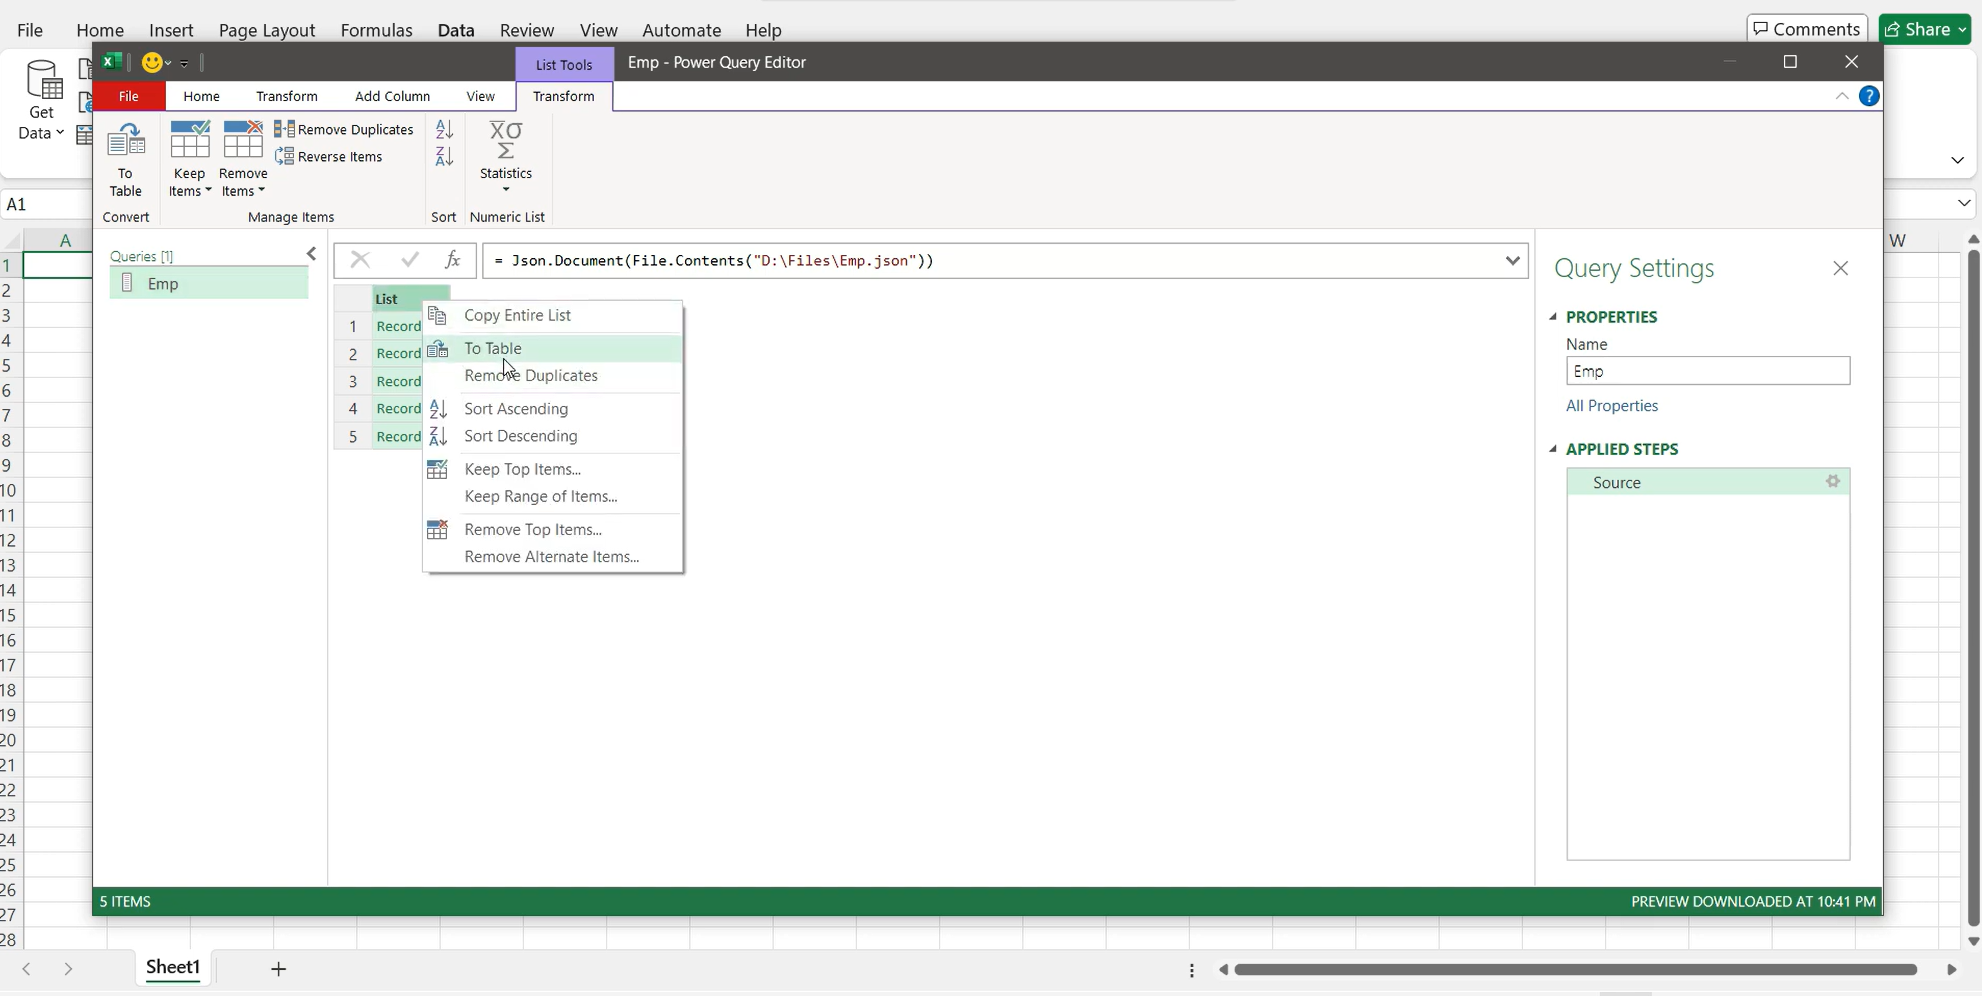
Task: Select the List Tools Transform tab
Action: [564, 96]
